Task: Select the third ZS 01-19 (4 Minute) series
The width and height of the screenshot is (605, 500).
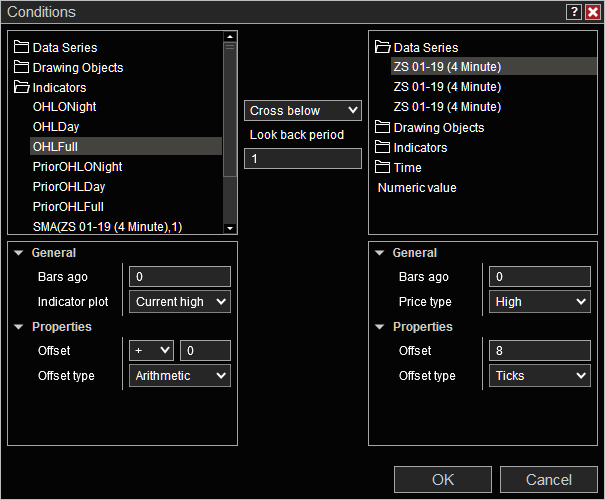Action: click(447, 106)
